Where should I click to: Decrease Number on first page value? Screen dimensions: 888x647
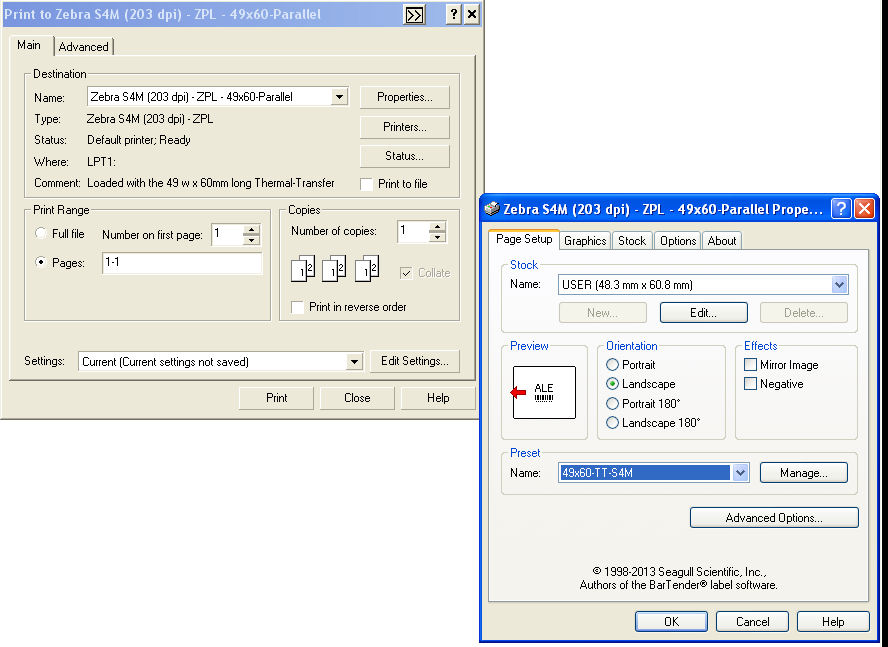click(251, 240)
